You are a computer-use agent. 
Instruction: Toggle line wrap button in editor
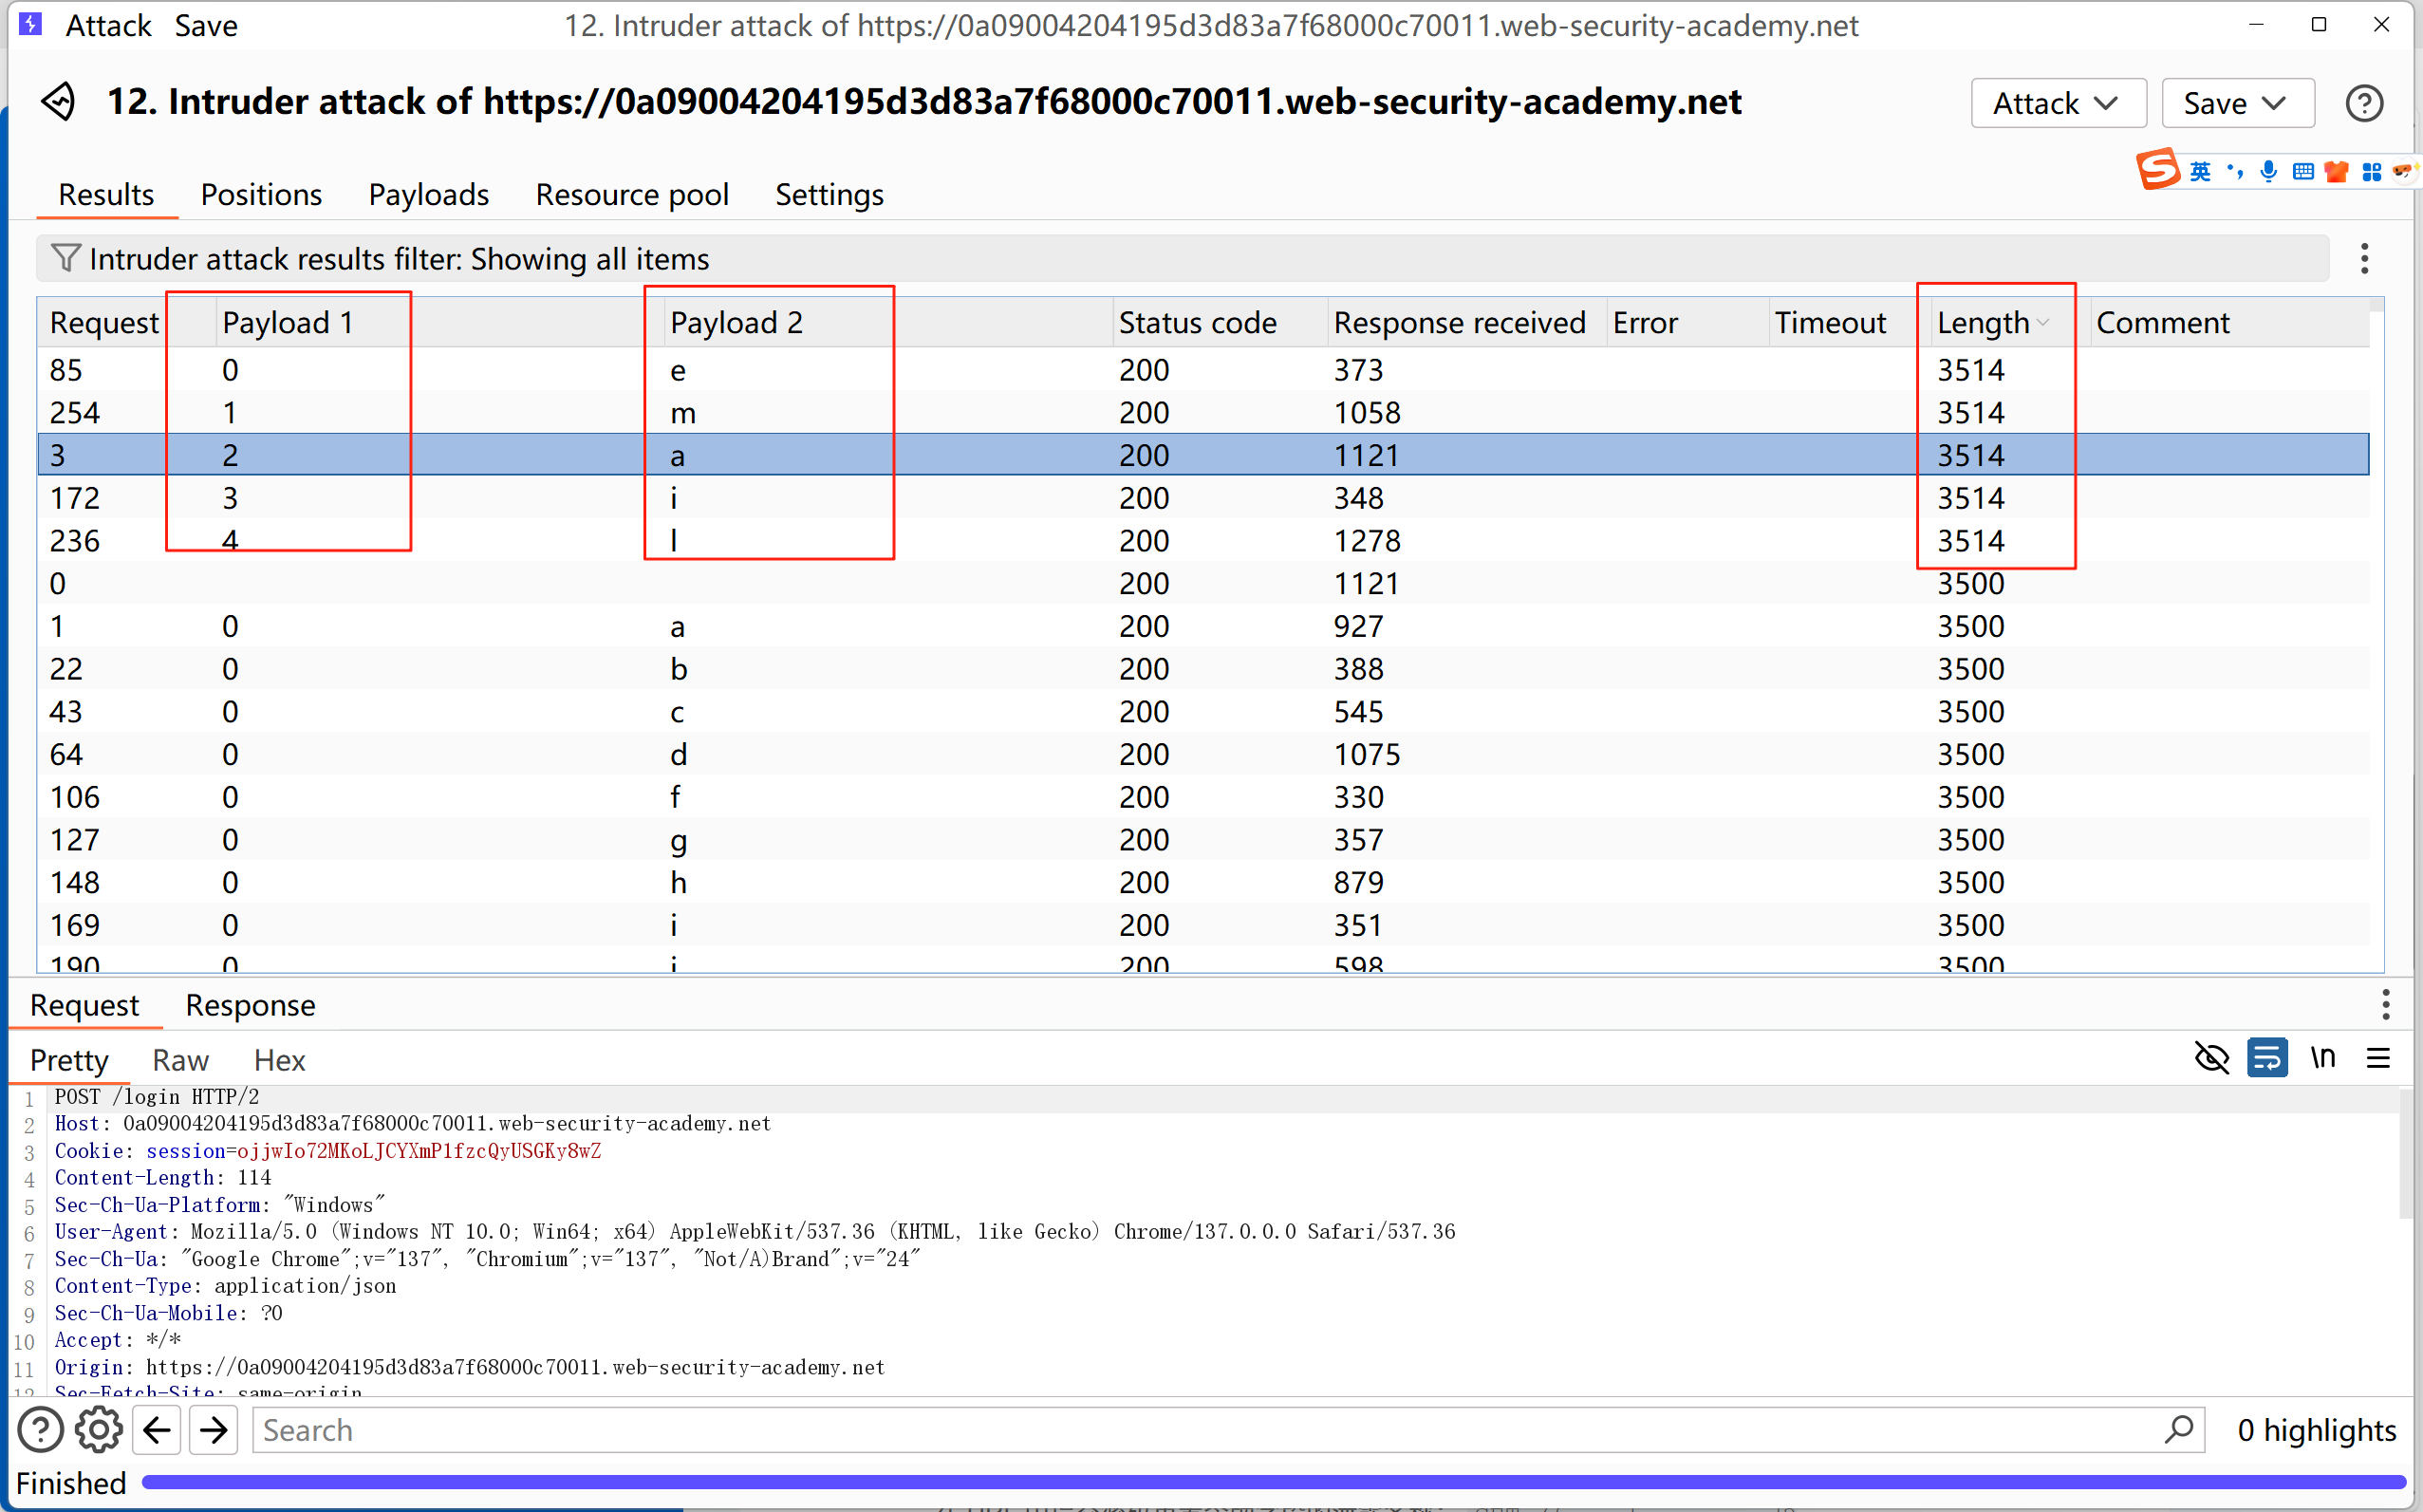(2266, 1058)
